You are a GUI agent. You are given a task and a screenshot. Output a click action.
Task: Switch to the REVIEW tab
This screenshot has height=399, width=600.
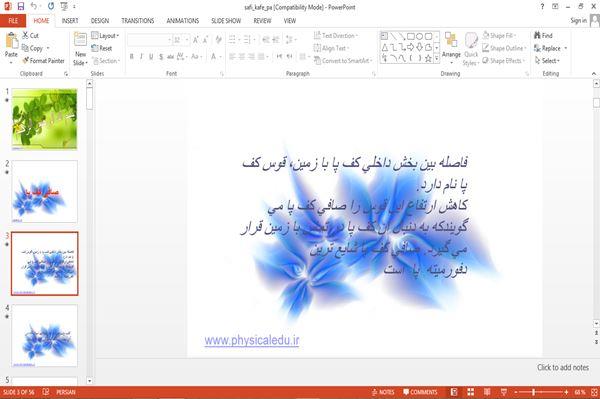tap(262, 21)
